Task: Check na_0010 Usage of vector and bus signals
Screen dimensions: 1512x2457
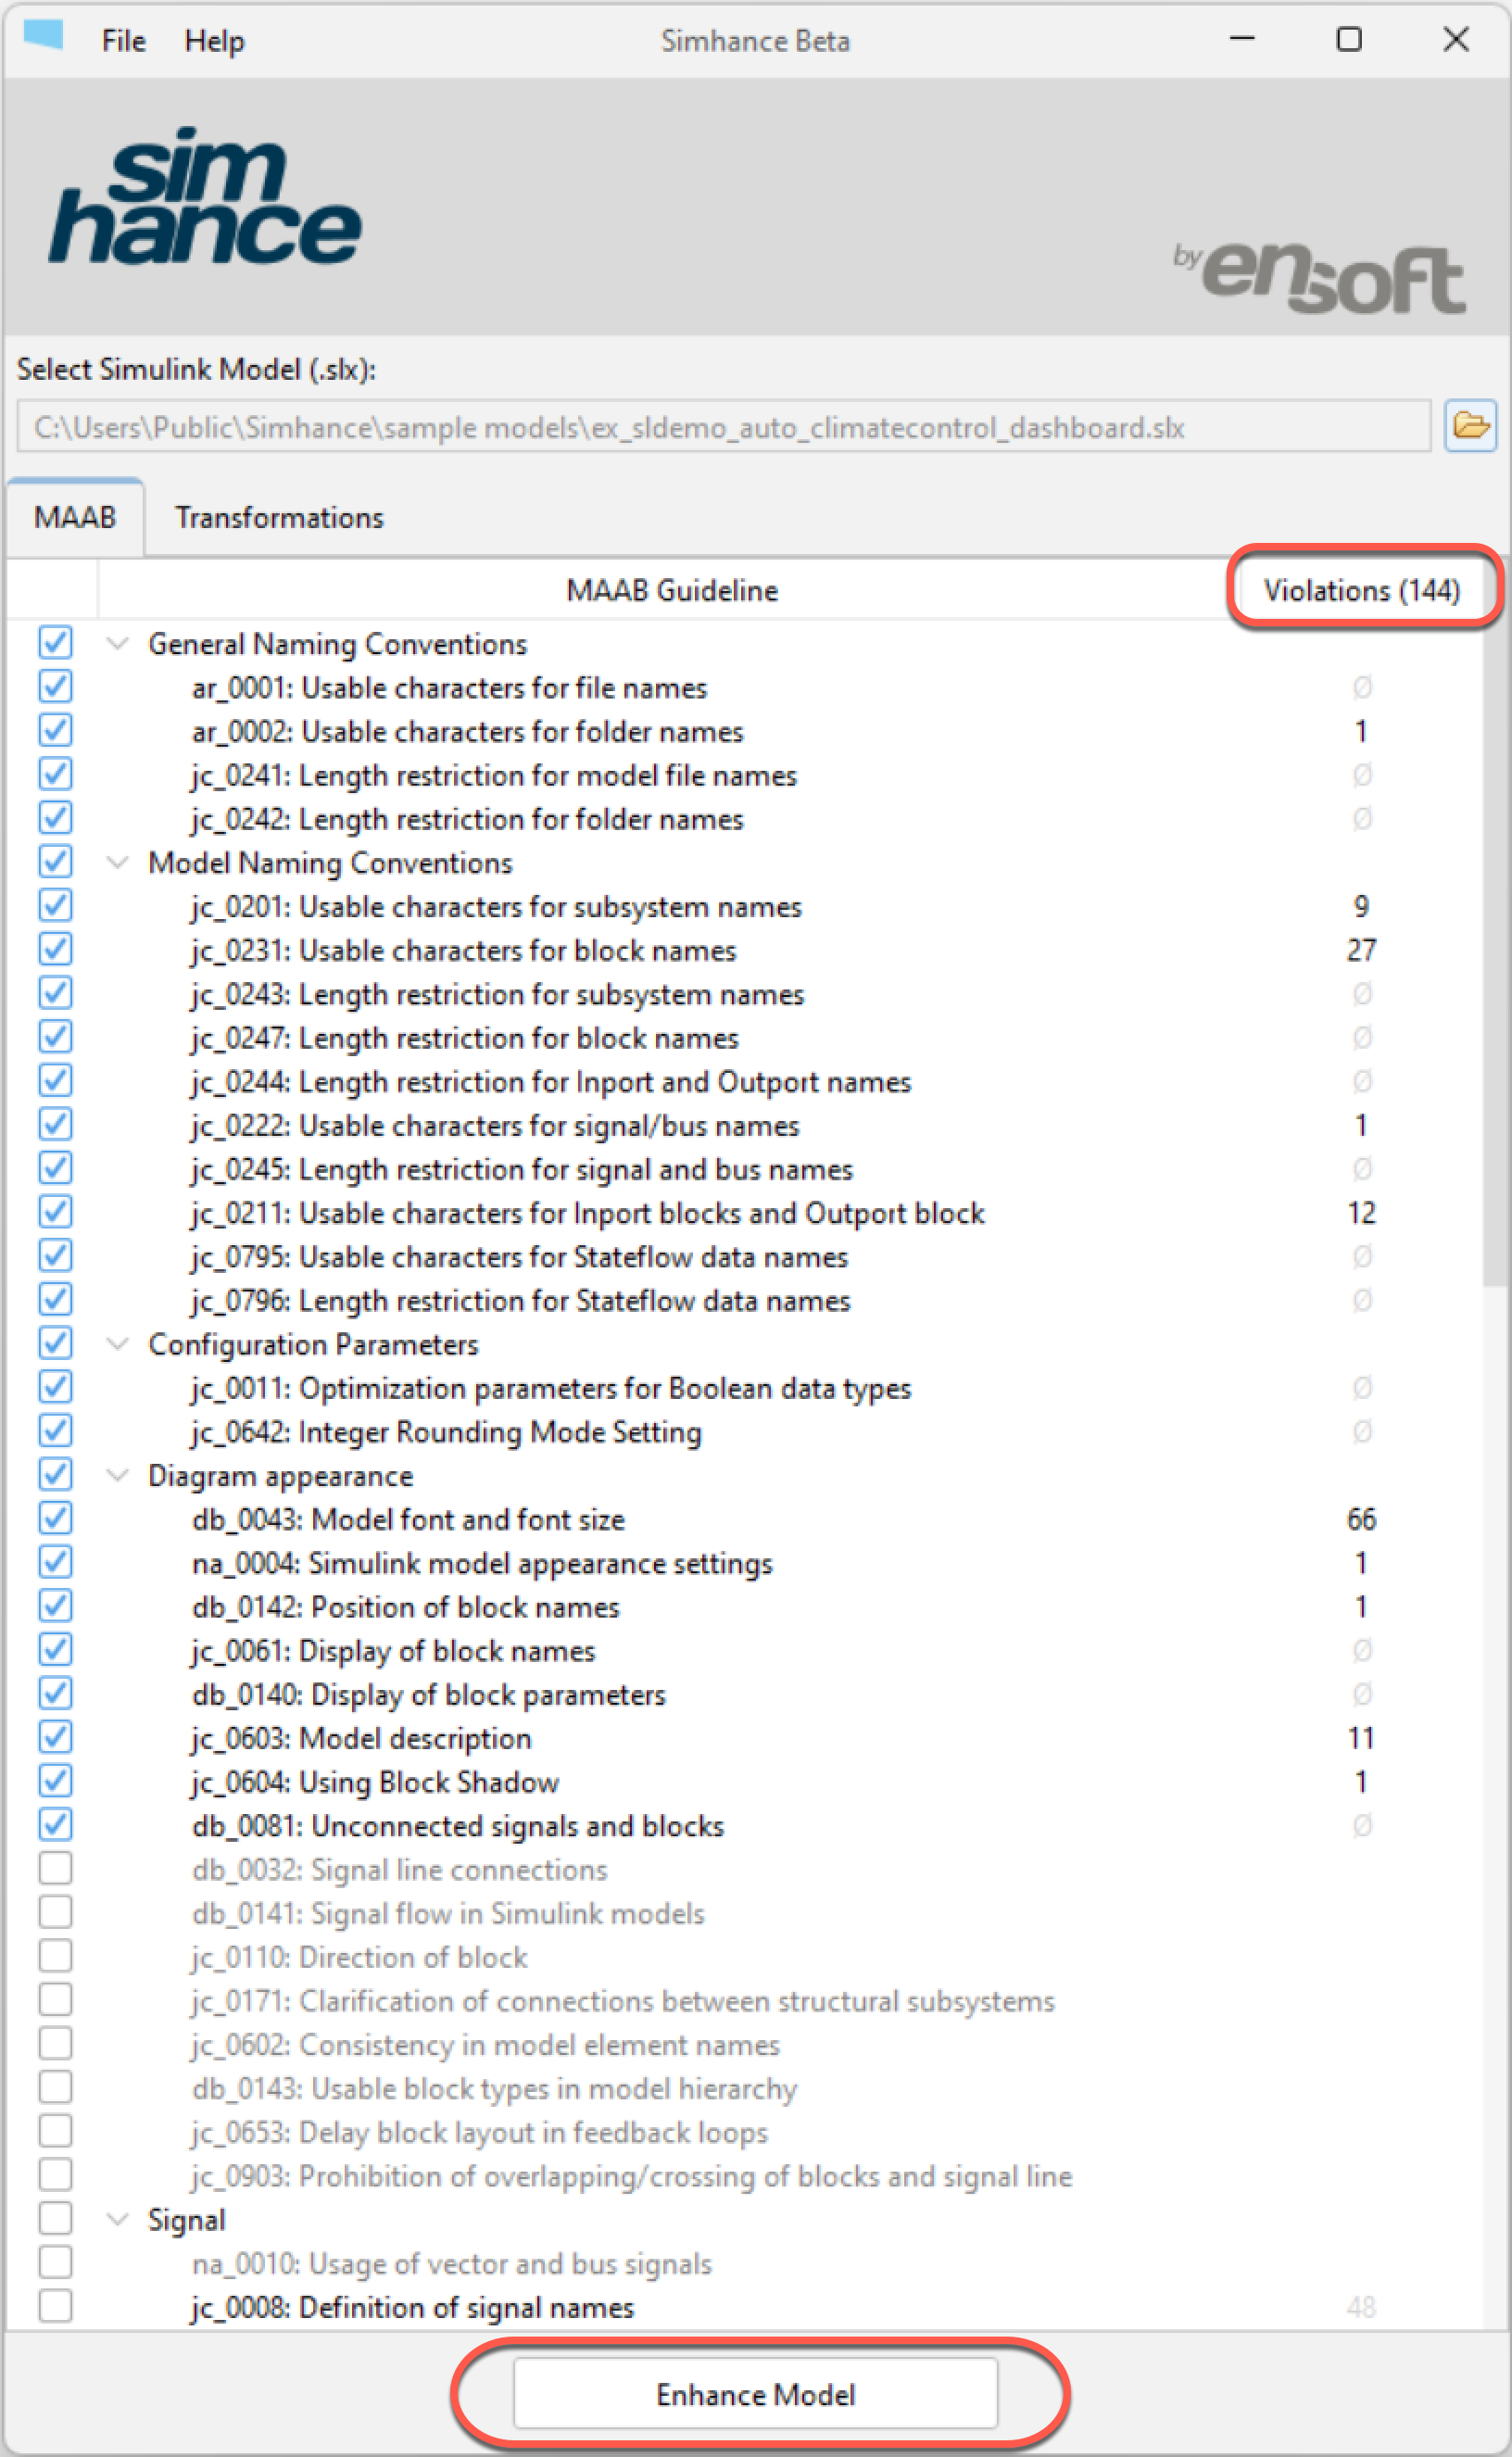Action: 56,2262
